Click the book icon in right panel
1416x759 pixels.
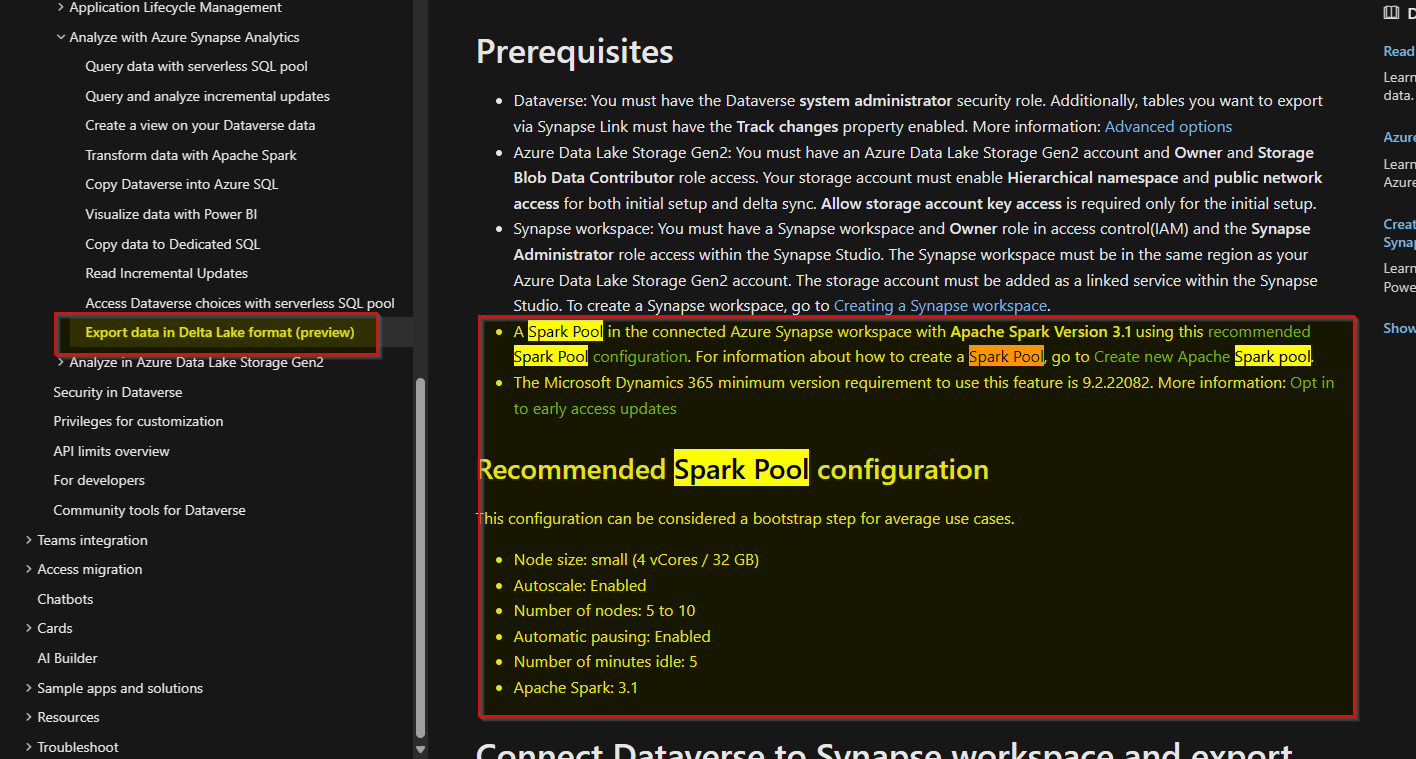point(1391,12)
